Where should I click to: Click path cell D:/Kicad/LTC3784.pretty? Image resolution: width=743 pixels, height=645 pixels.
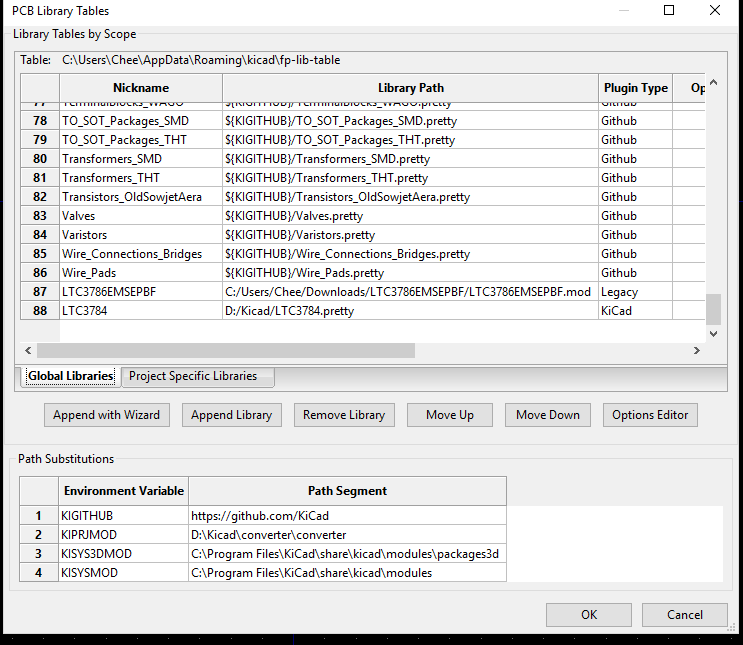(x=410, y=310)
